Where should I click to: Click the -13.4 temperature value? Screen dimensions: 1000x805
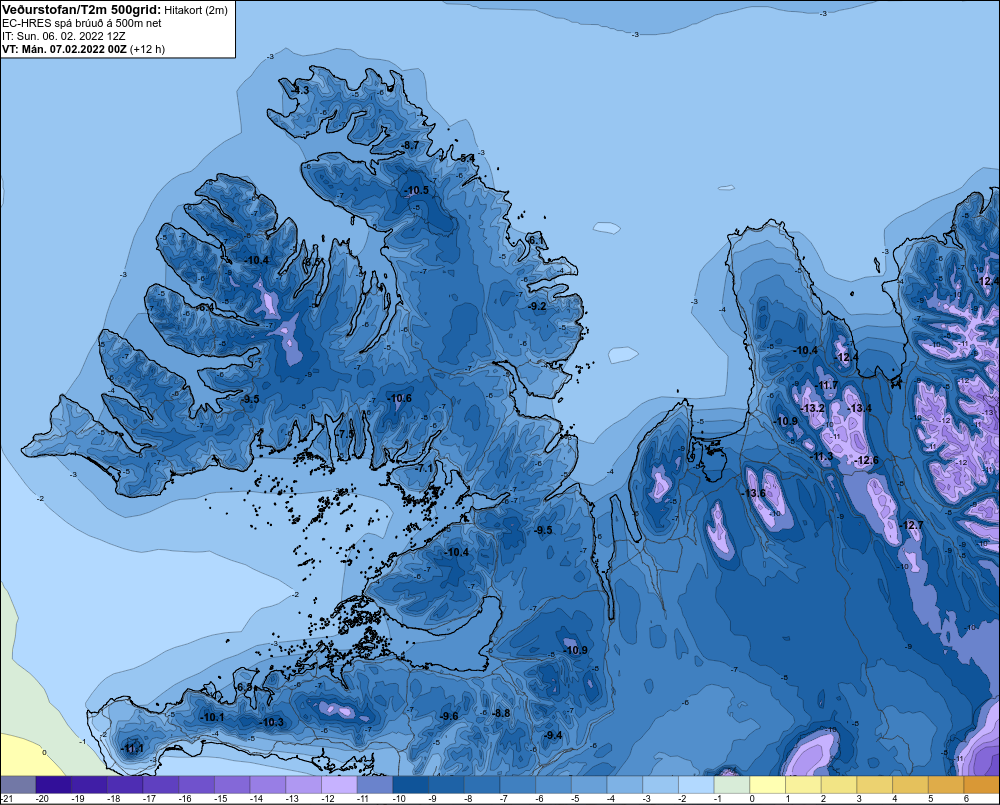(x=859, y=408)
